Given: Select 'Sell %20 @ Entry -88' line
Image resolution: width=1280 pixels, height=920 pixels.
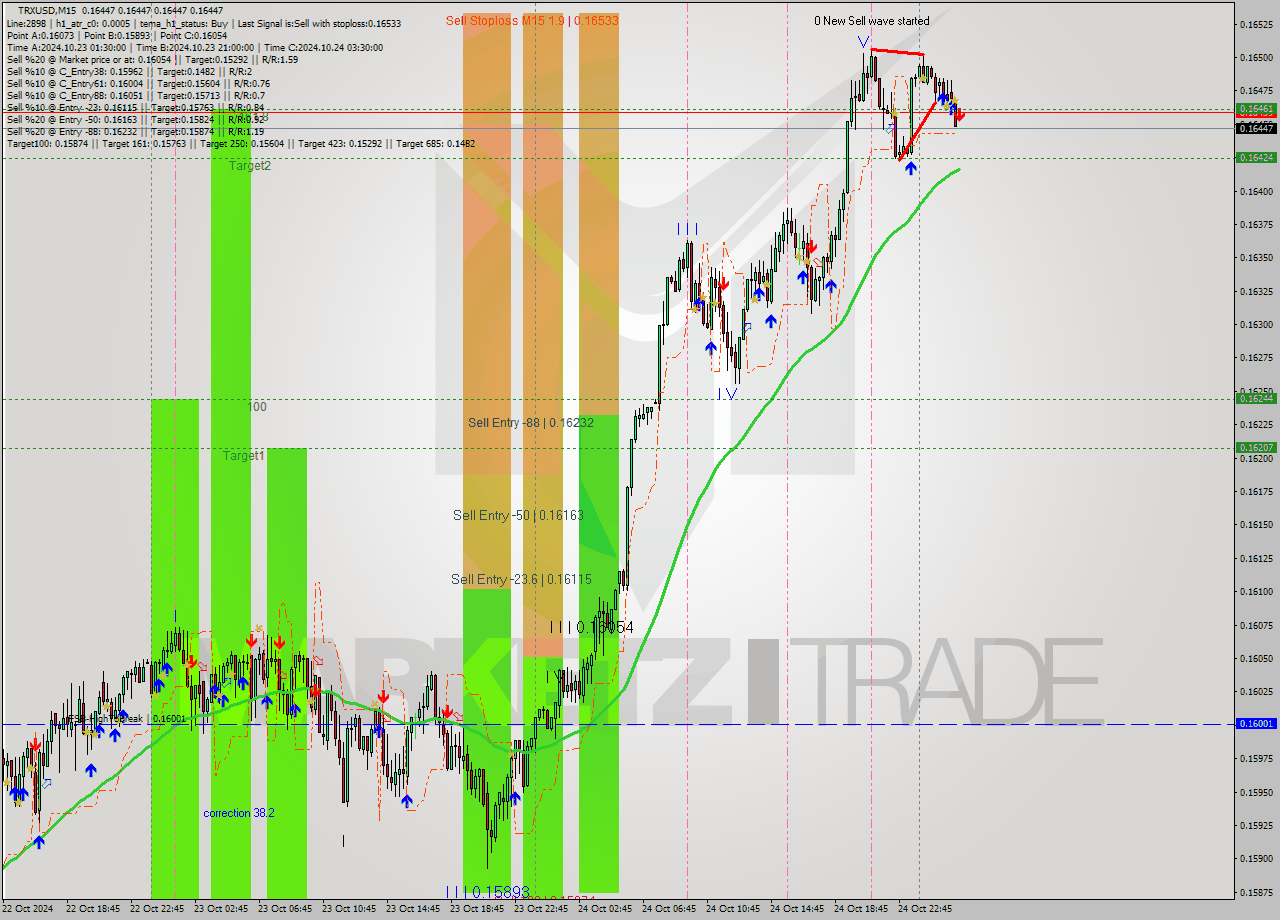Looking at the screenshot, I should 135,131.
